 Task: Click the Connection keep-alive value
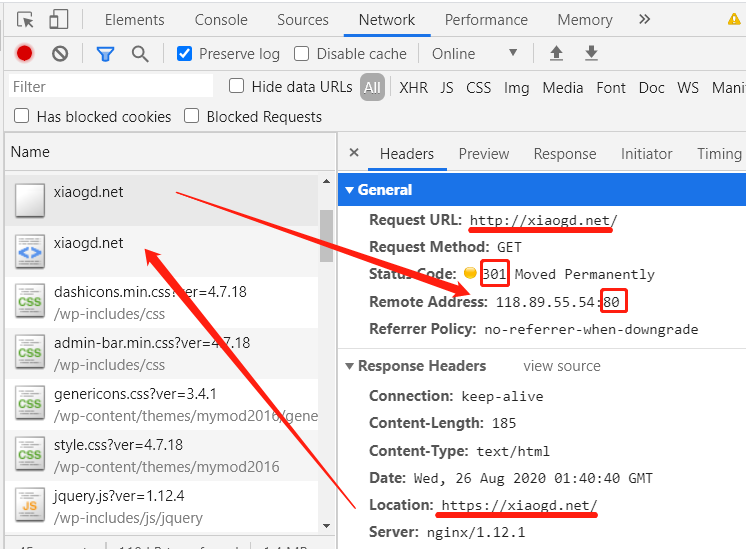click(502, 396)
